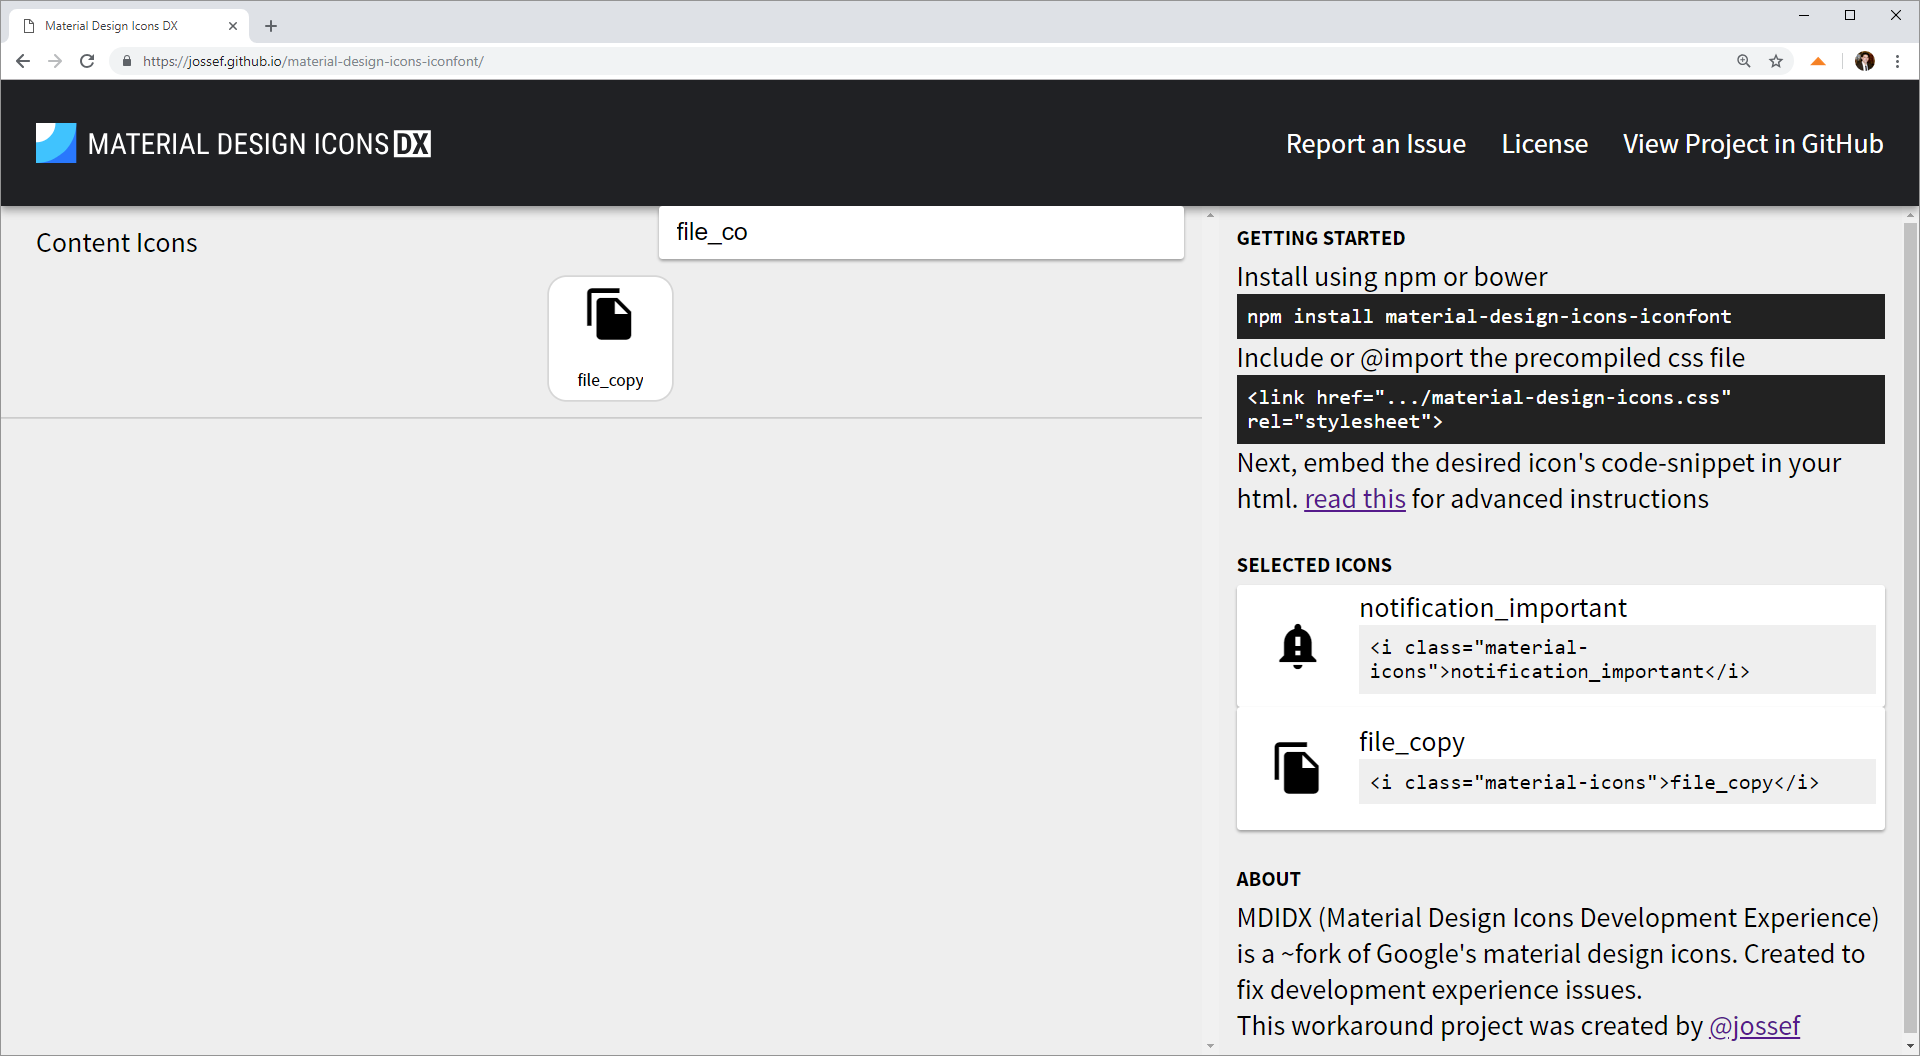This screenshot has width=1920, height=1056.
Task: Click the notification_important bell icon in selected icons
Action: click(x=1297, y=646)
